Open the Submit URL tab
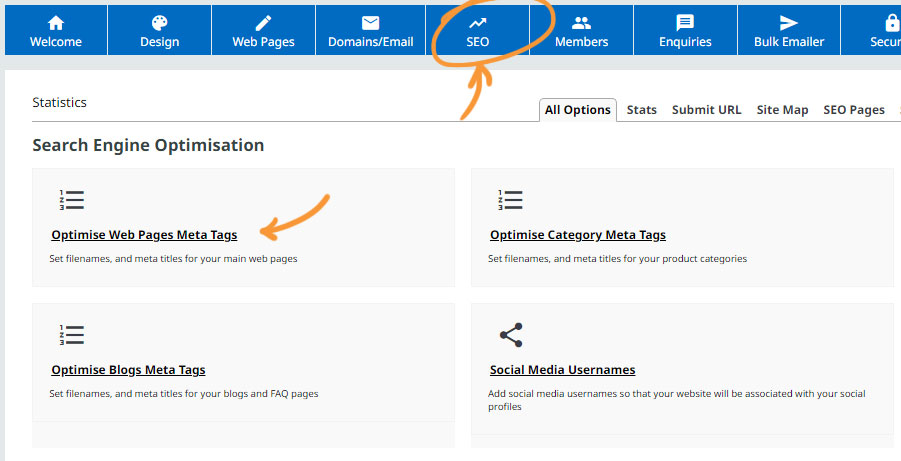 pos(706,110)
